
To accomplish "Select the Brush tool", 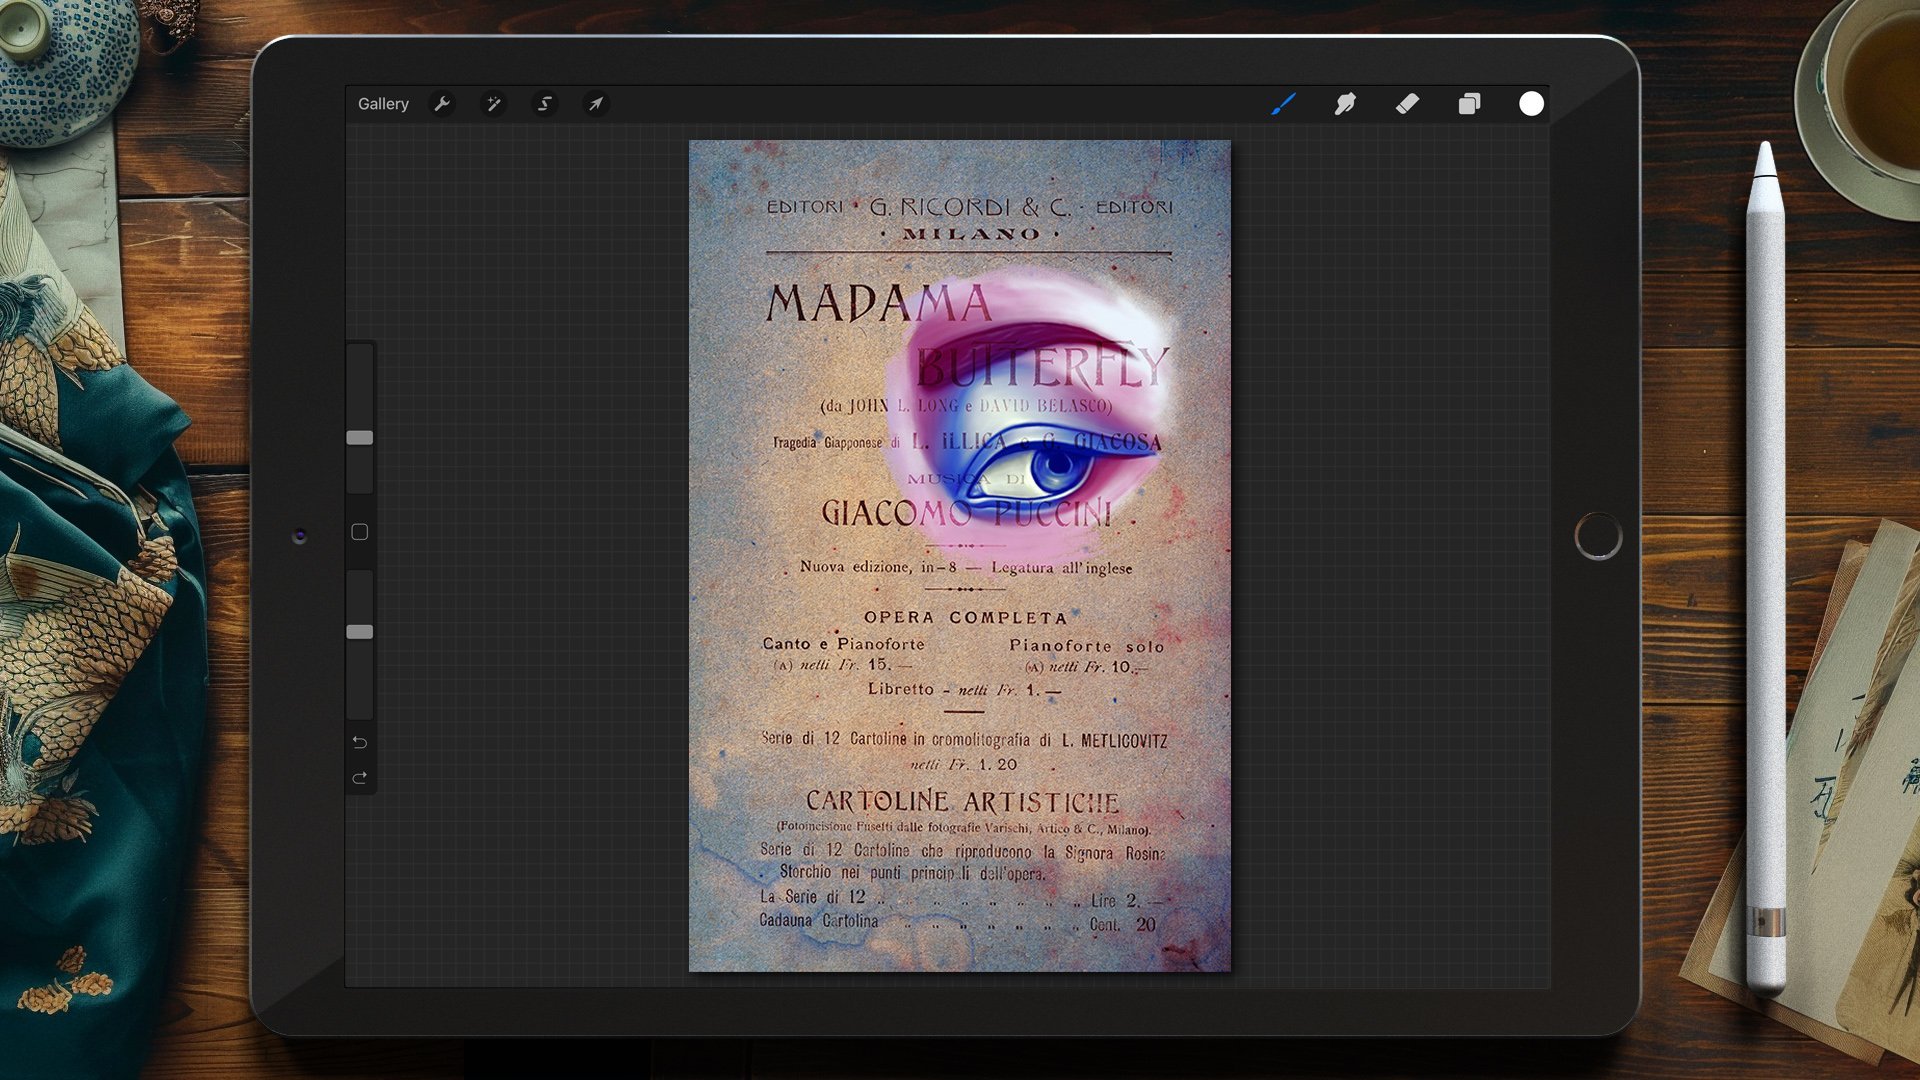I will coord(1283,104).
